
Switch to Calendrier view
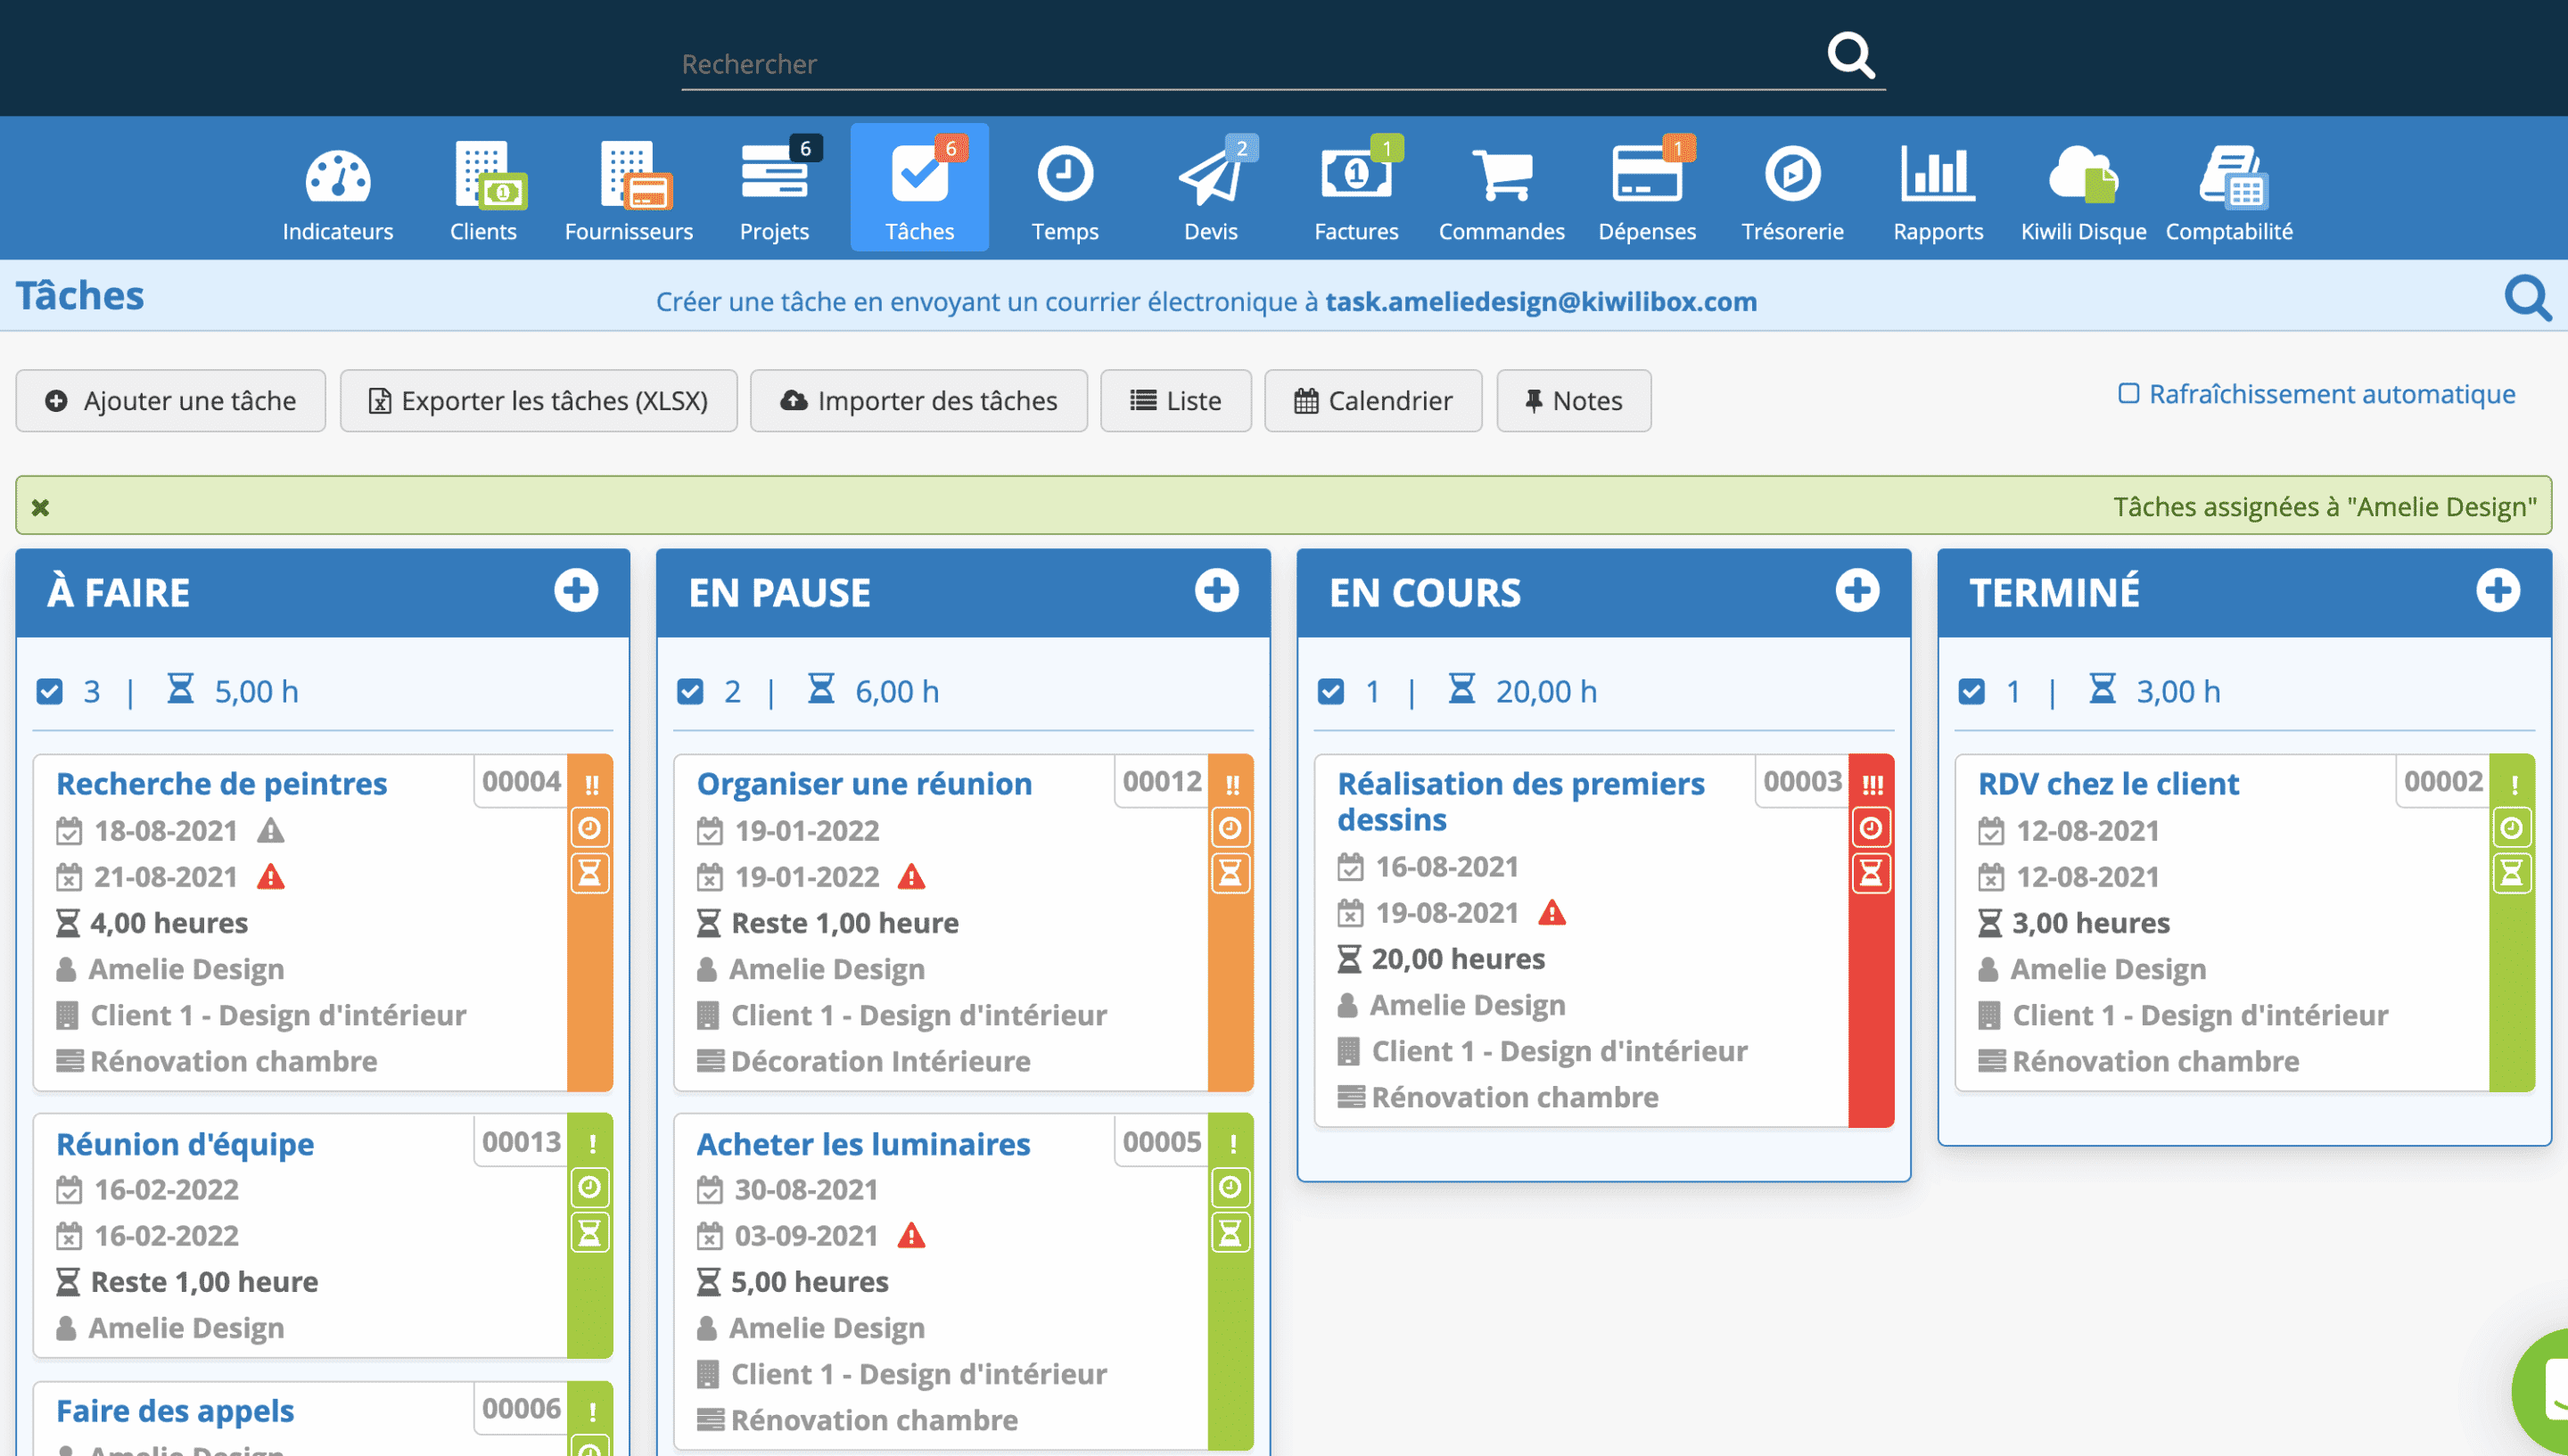click(1372, 400)
